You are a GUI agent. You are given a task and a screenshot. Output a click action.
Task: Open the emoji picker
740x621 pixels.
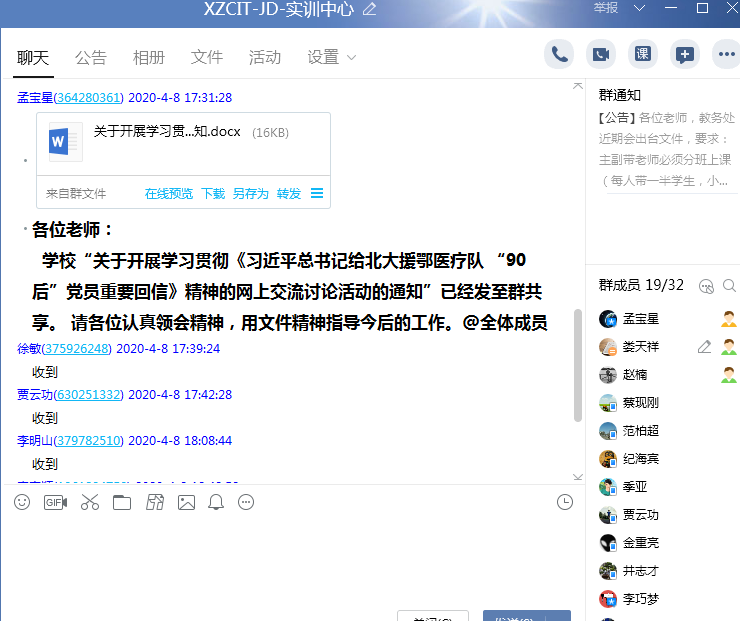pos(22,502)
